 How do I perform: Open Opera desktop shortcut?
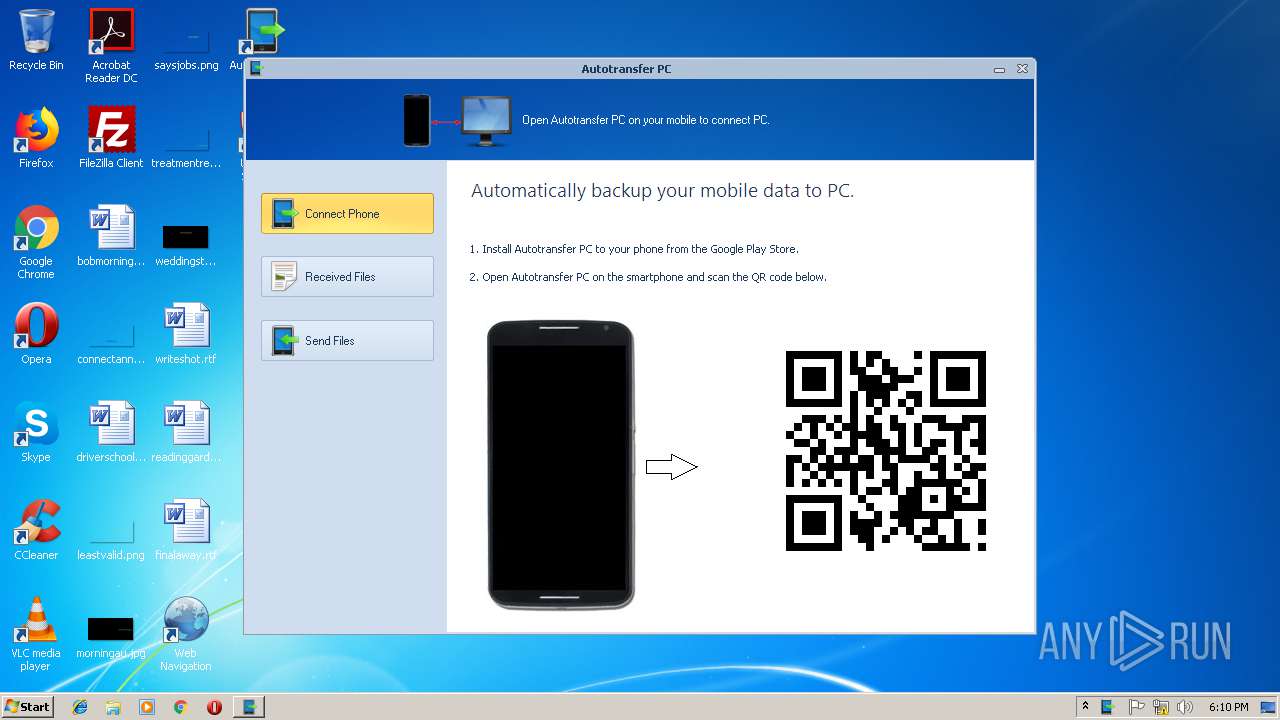click(x=36, y=334)
